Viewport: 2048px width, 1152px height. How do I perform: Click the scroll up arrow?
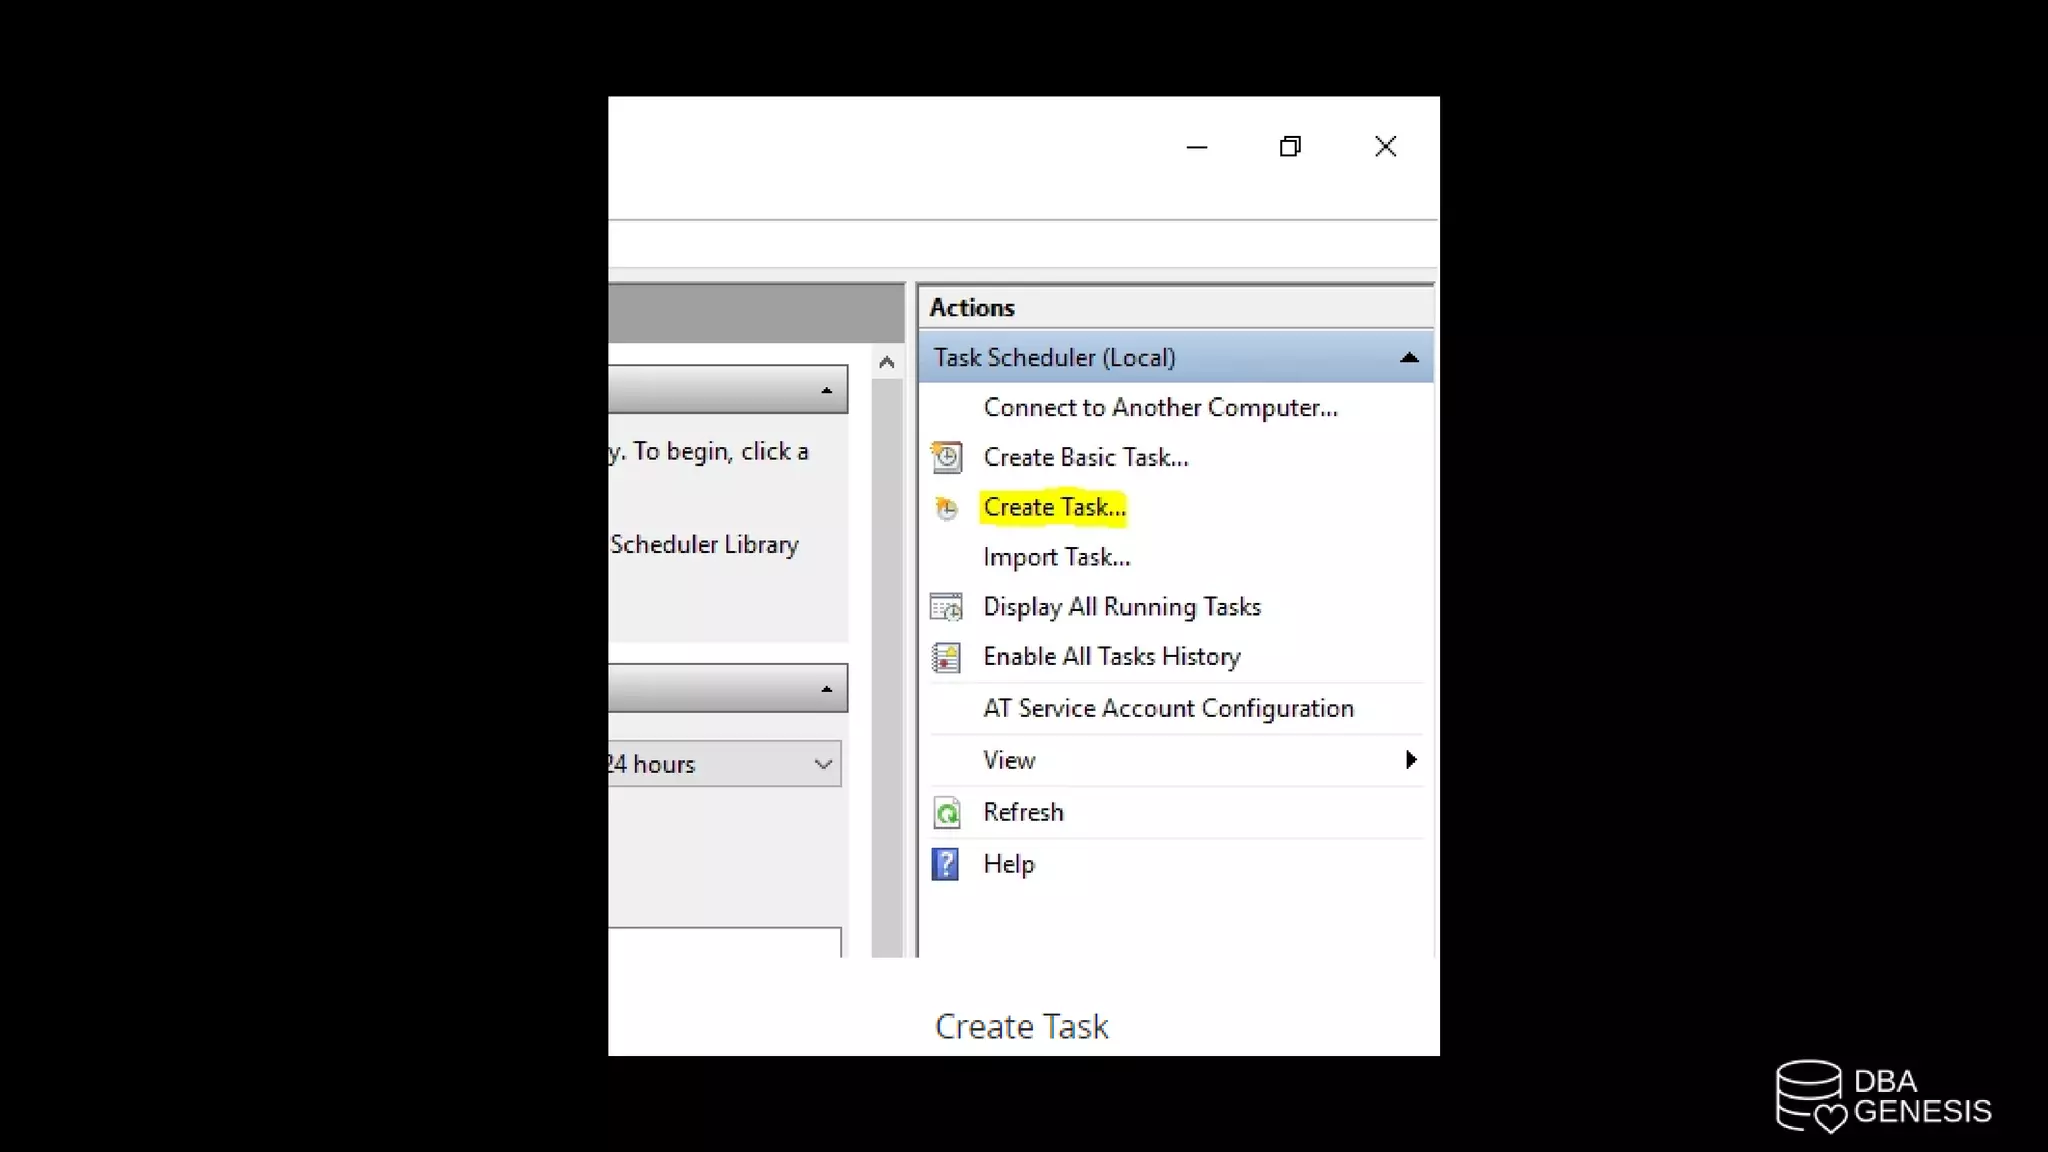pyautogui.click(x=886, y=363)
